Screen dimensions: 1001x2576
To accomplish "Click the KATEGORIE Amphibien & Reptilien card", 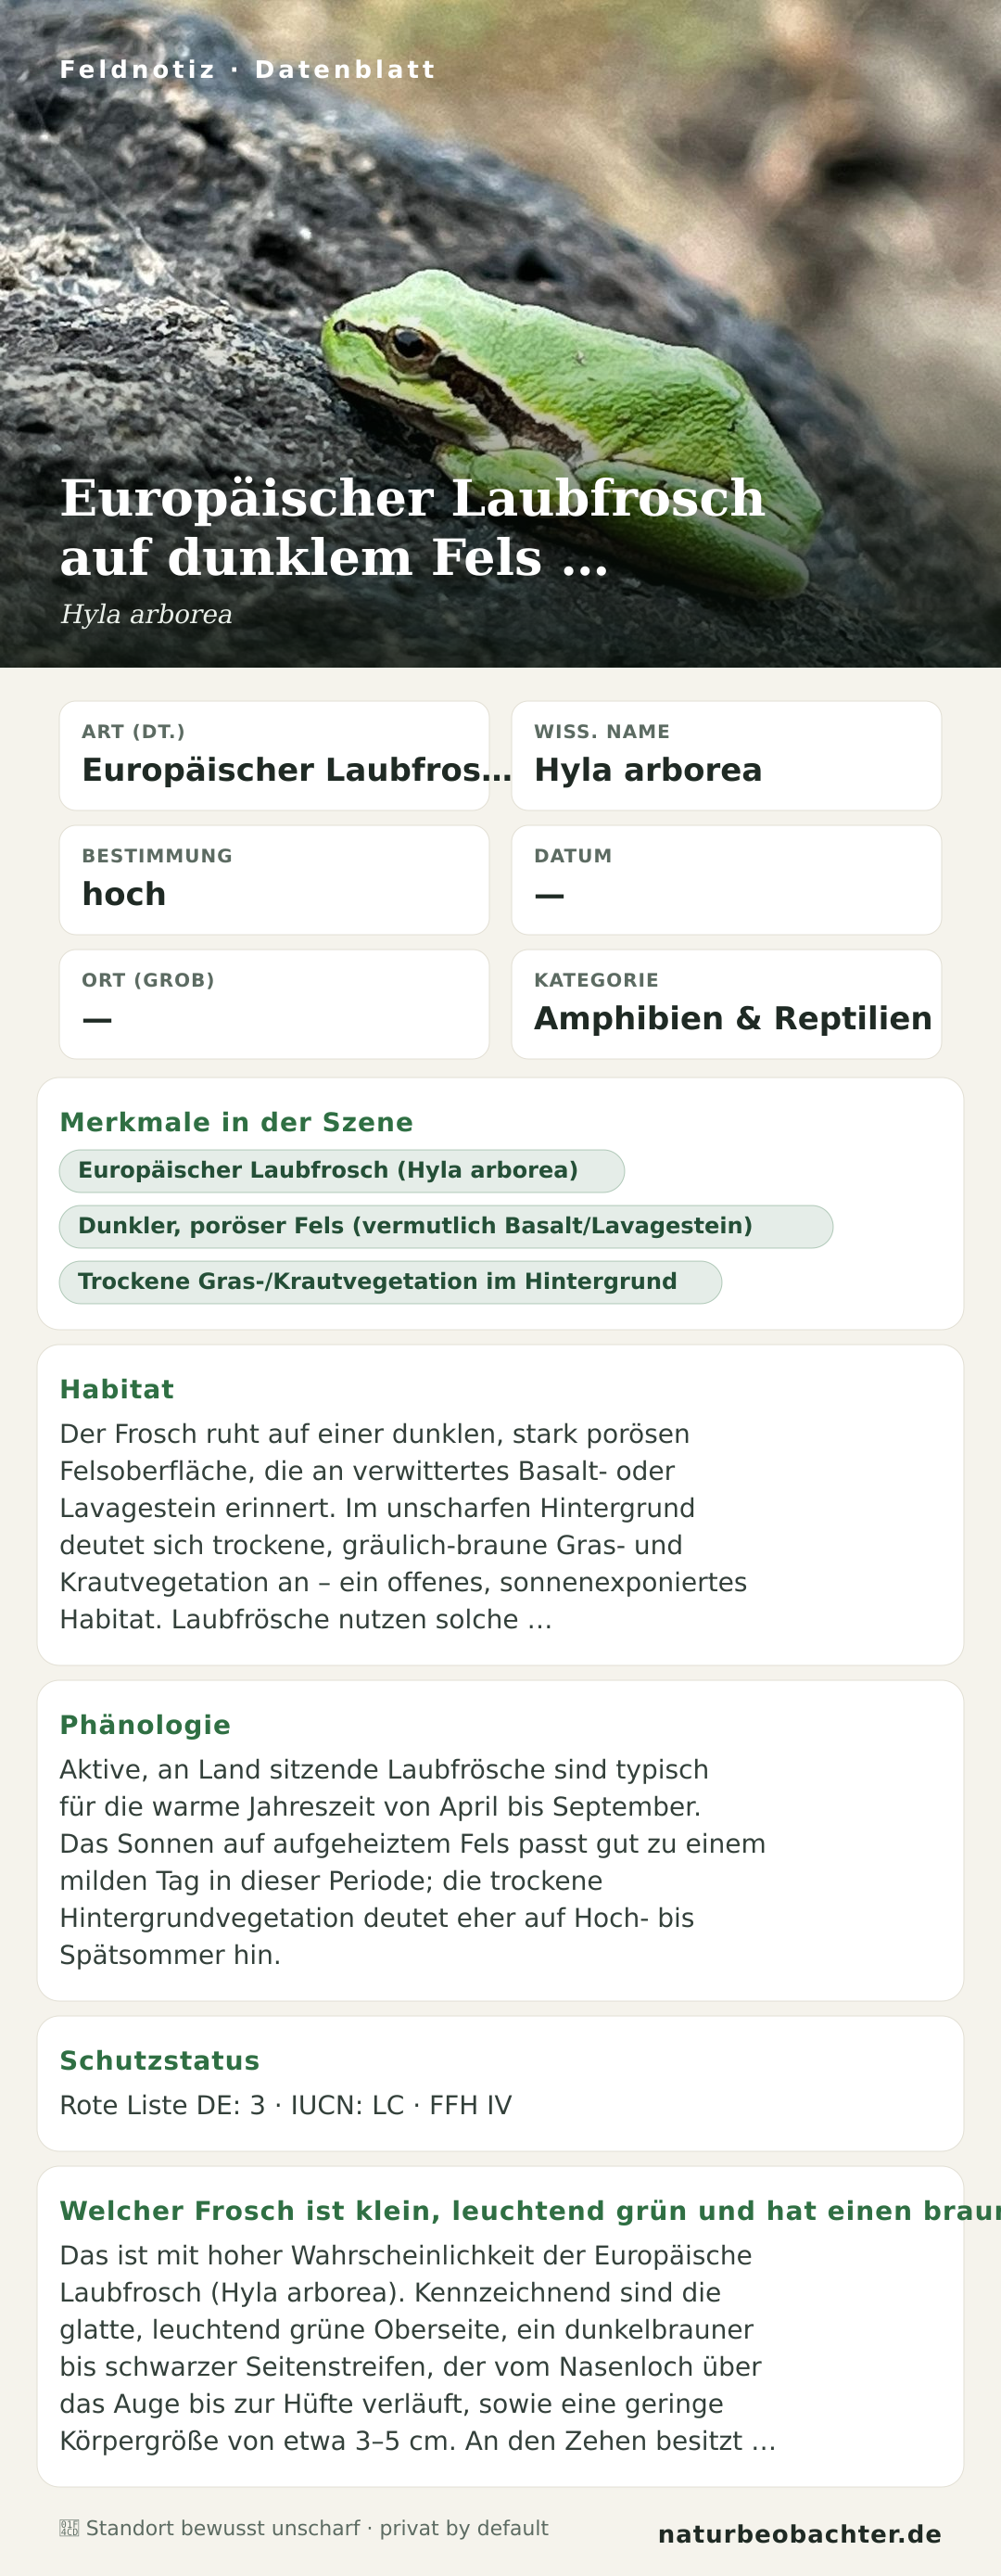I will pyautogui.click(x=726, y=1004).
